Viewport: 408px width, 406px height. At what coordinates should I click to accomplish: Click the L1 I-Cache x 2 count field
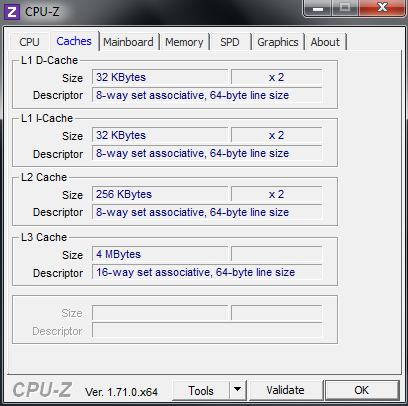(277, 135)
